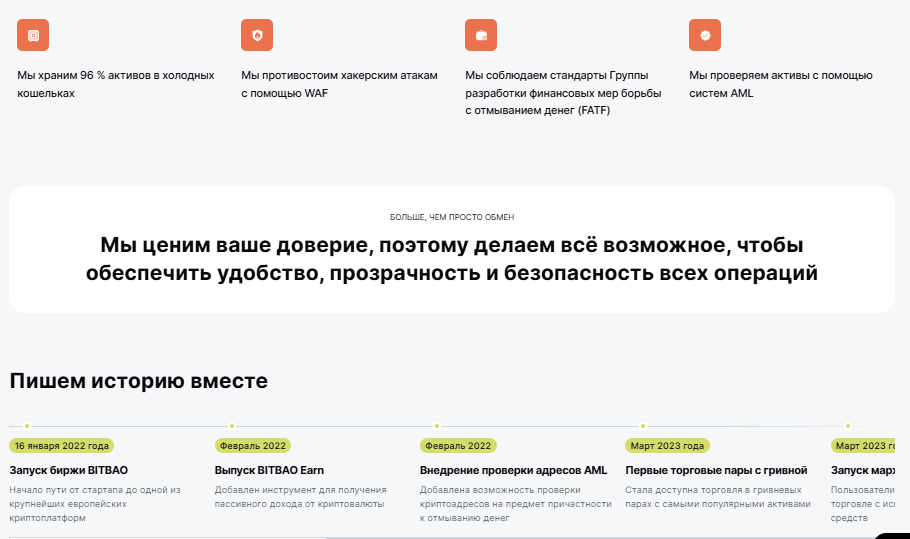The image size is (910, 539).
Task: Click the 'Мы ценим ваше доверие' banner headline
Action: [x=452, y=259]
